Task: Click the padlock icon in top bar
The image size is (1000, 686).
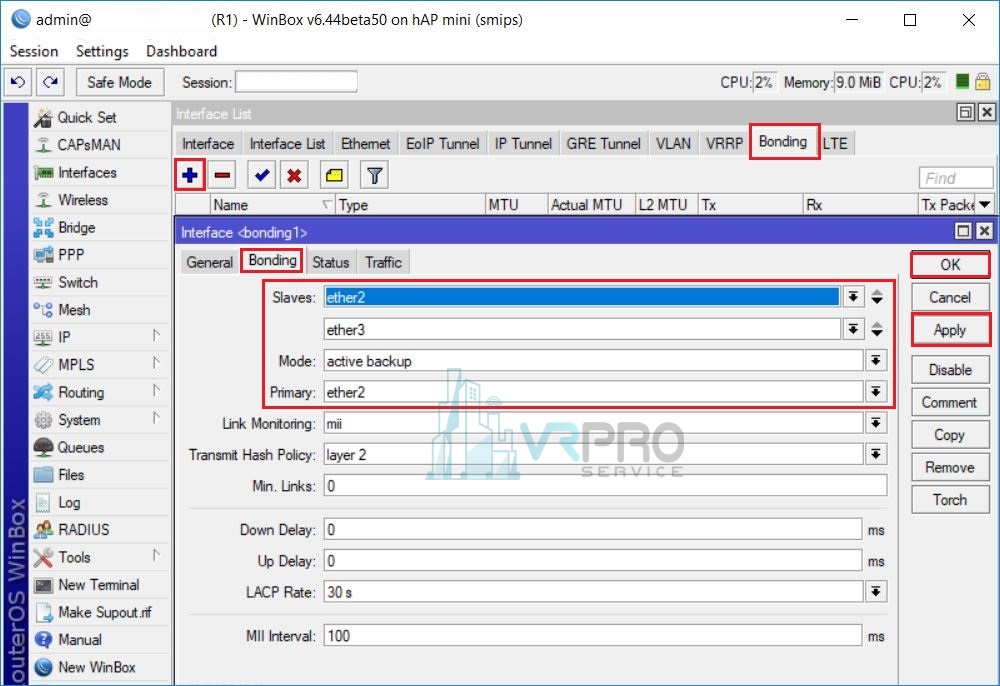Action: [983, 82]
